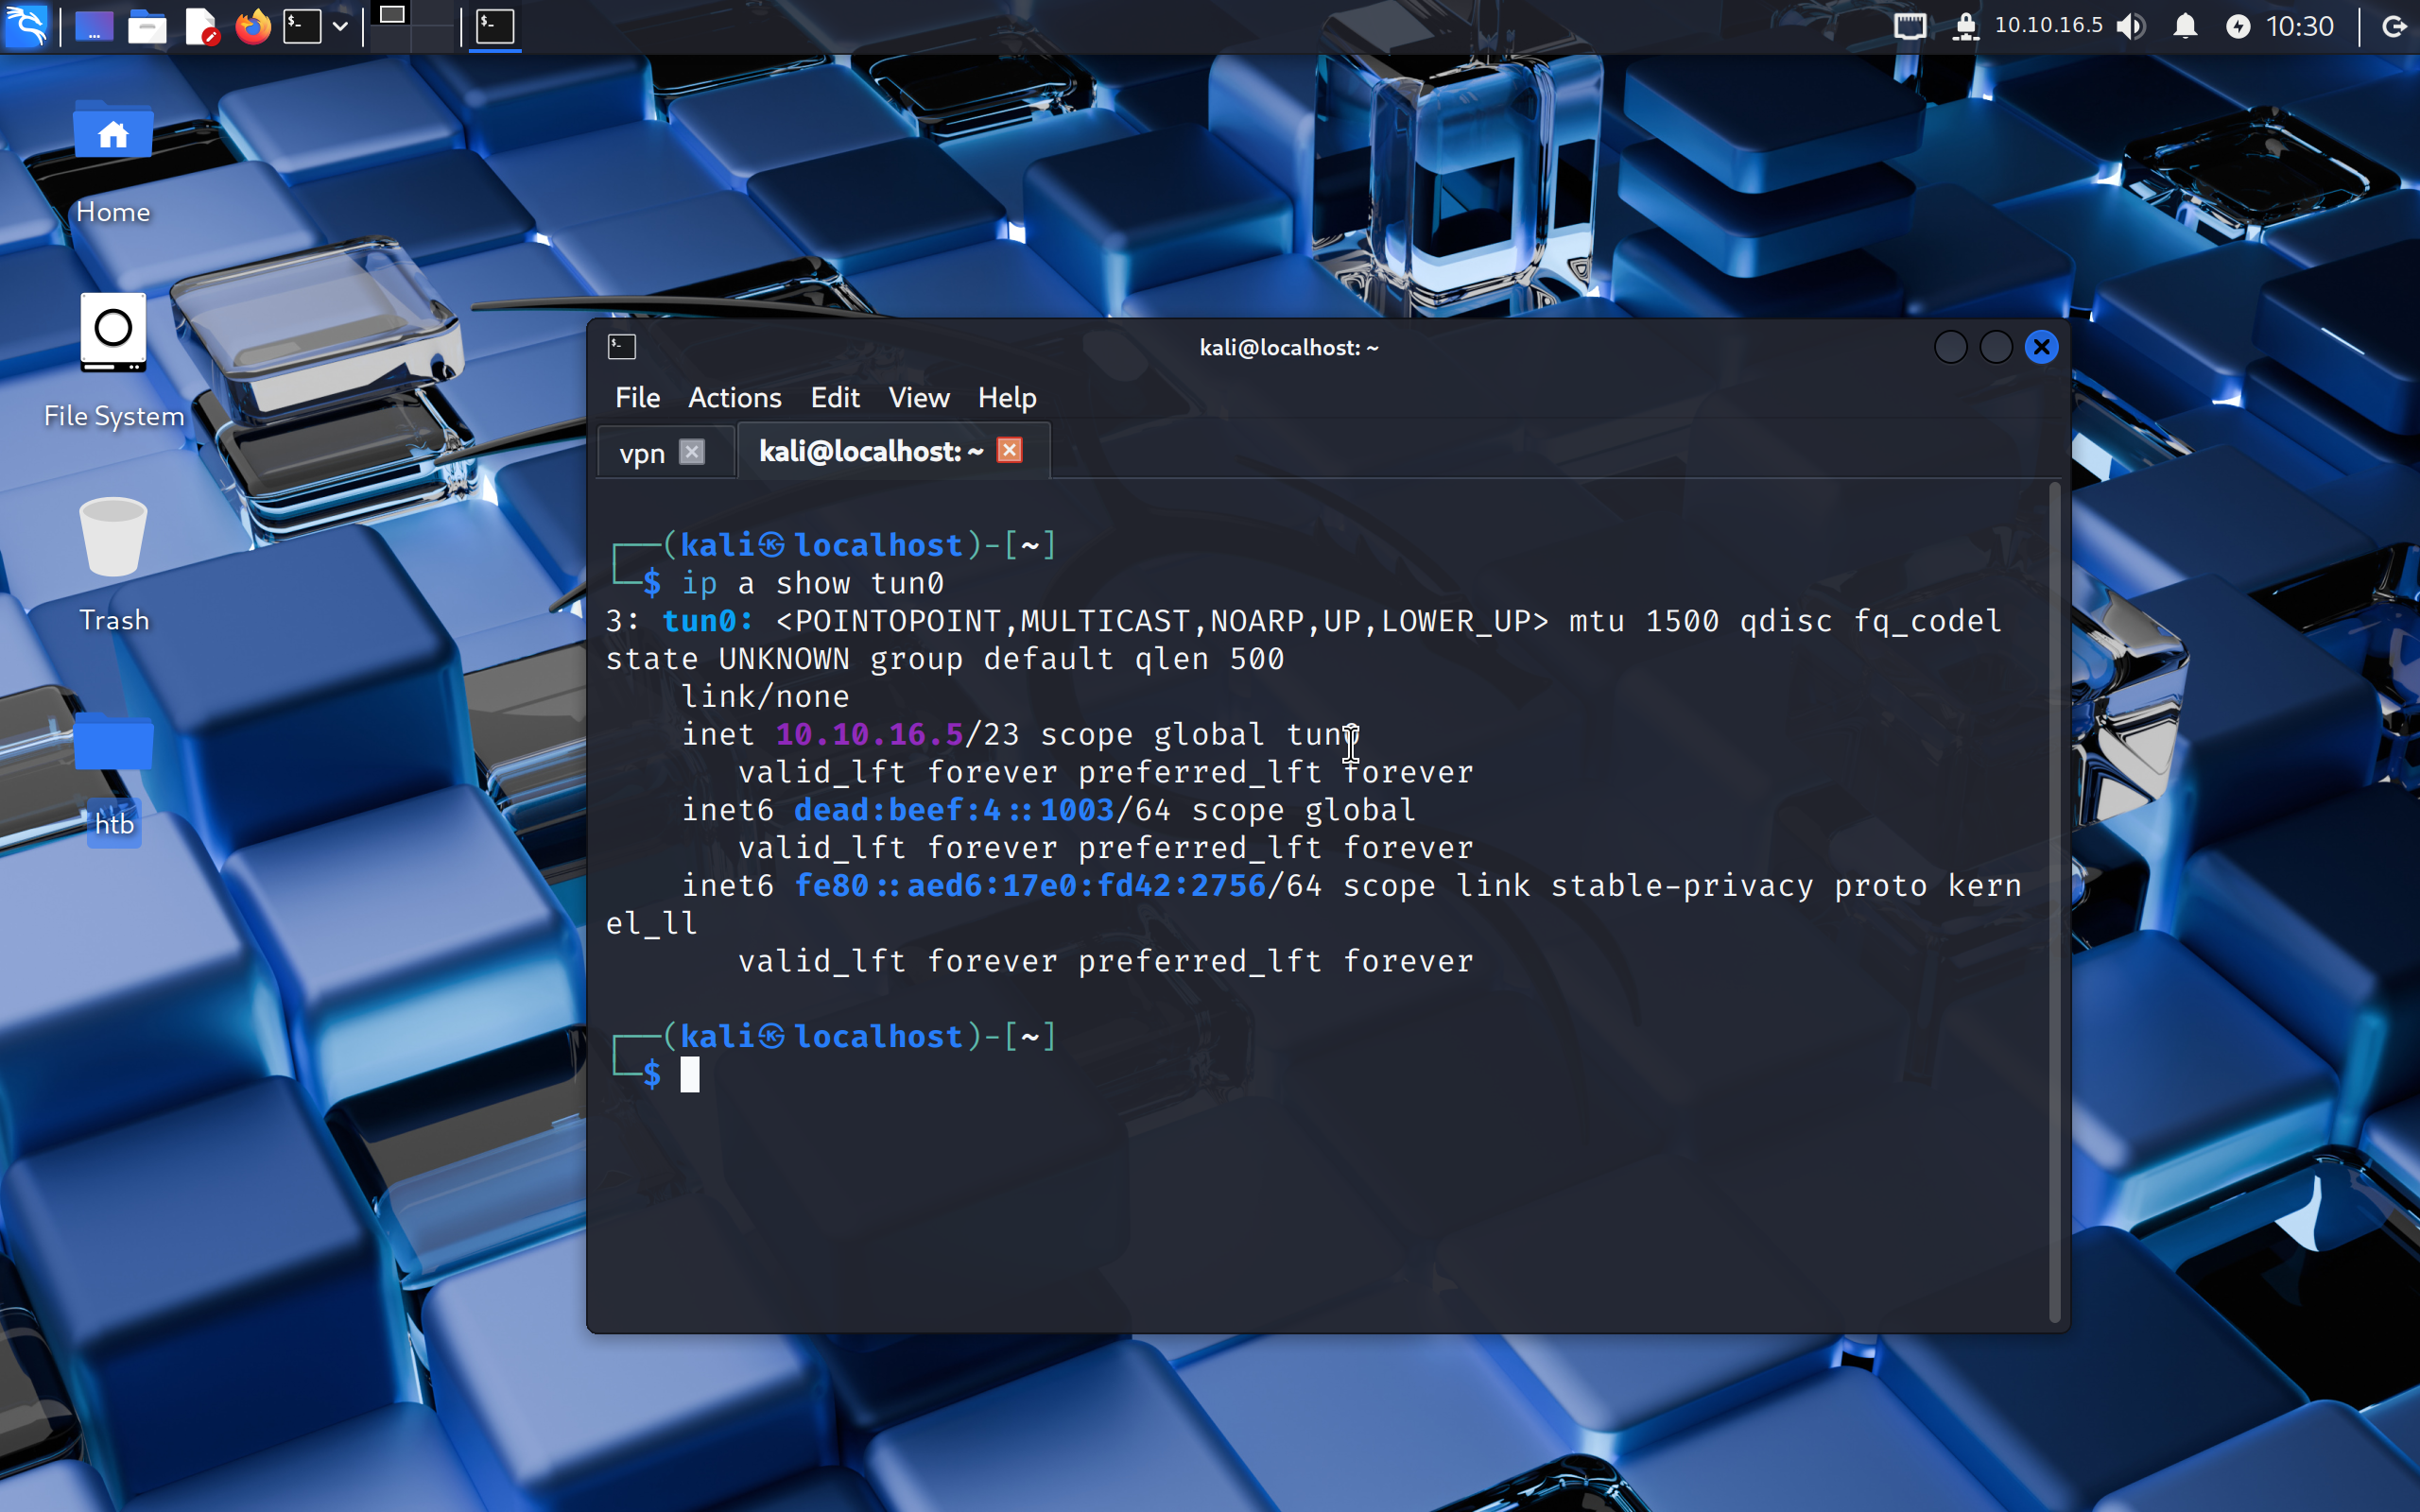Viewport: 2420px width, 1512px height.
Task: Switch to workspace one in pager
Action: [x=392, y=26]
